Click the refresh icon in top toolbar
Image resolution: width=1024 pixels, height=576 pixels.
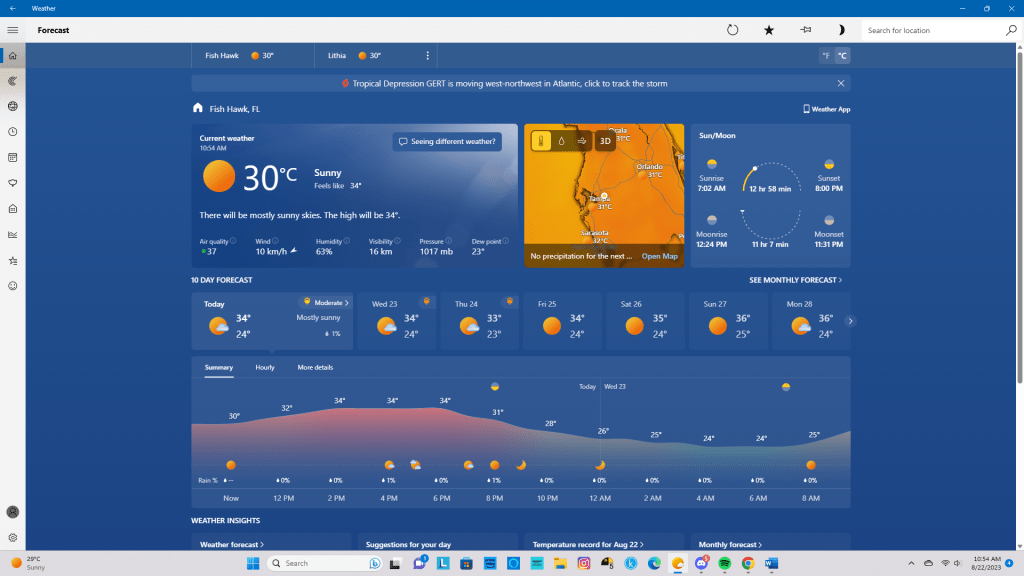point(732,30)
